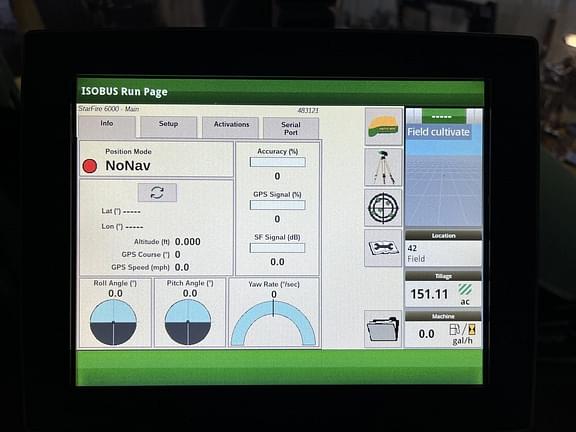Viewport: 576px width, 432px height.
Task: Click the red NoNav status indicator
Action: tap(90, 166)
